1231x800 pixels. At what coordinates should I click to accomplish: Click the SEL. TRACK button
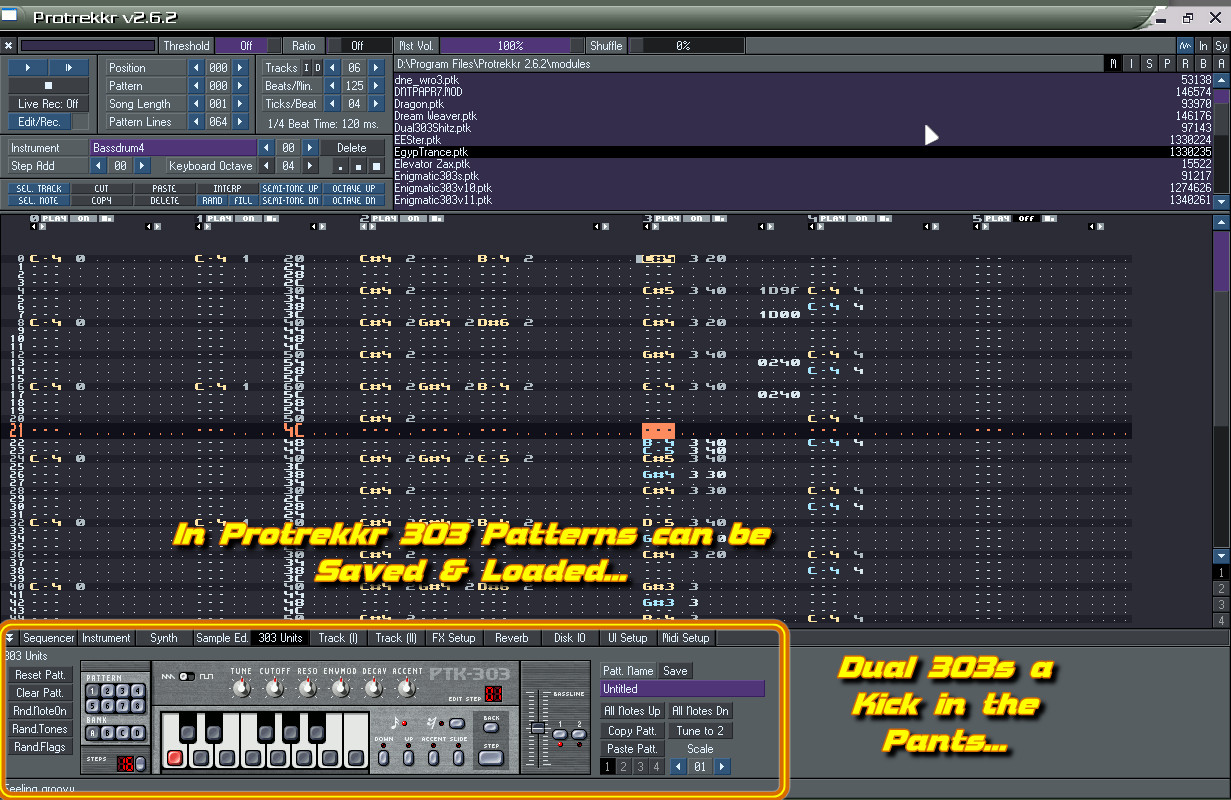point(39,188)
